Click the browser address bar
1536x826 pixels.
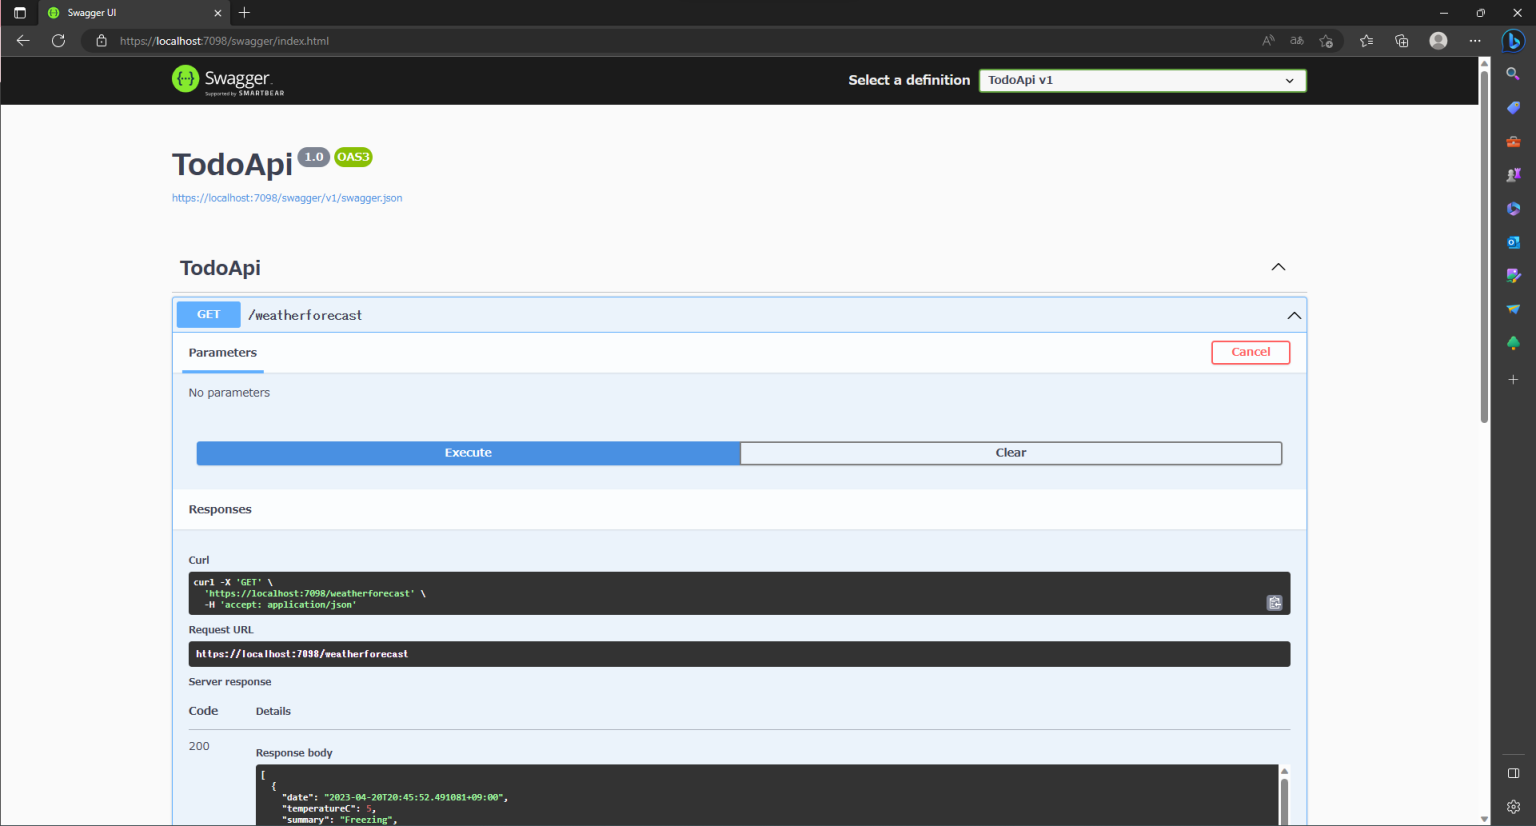[400, 41]
